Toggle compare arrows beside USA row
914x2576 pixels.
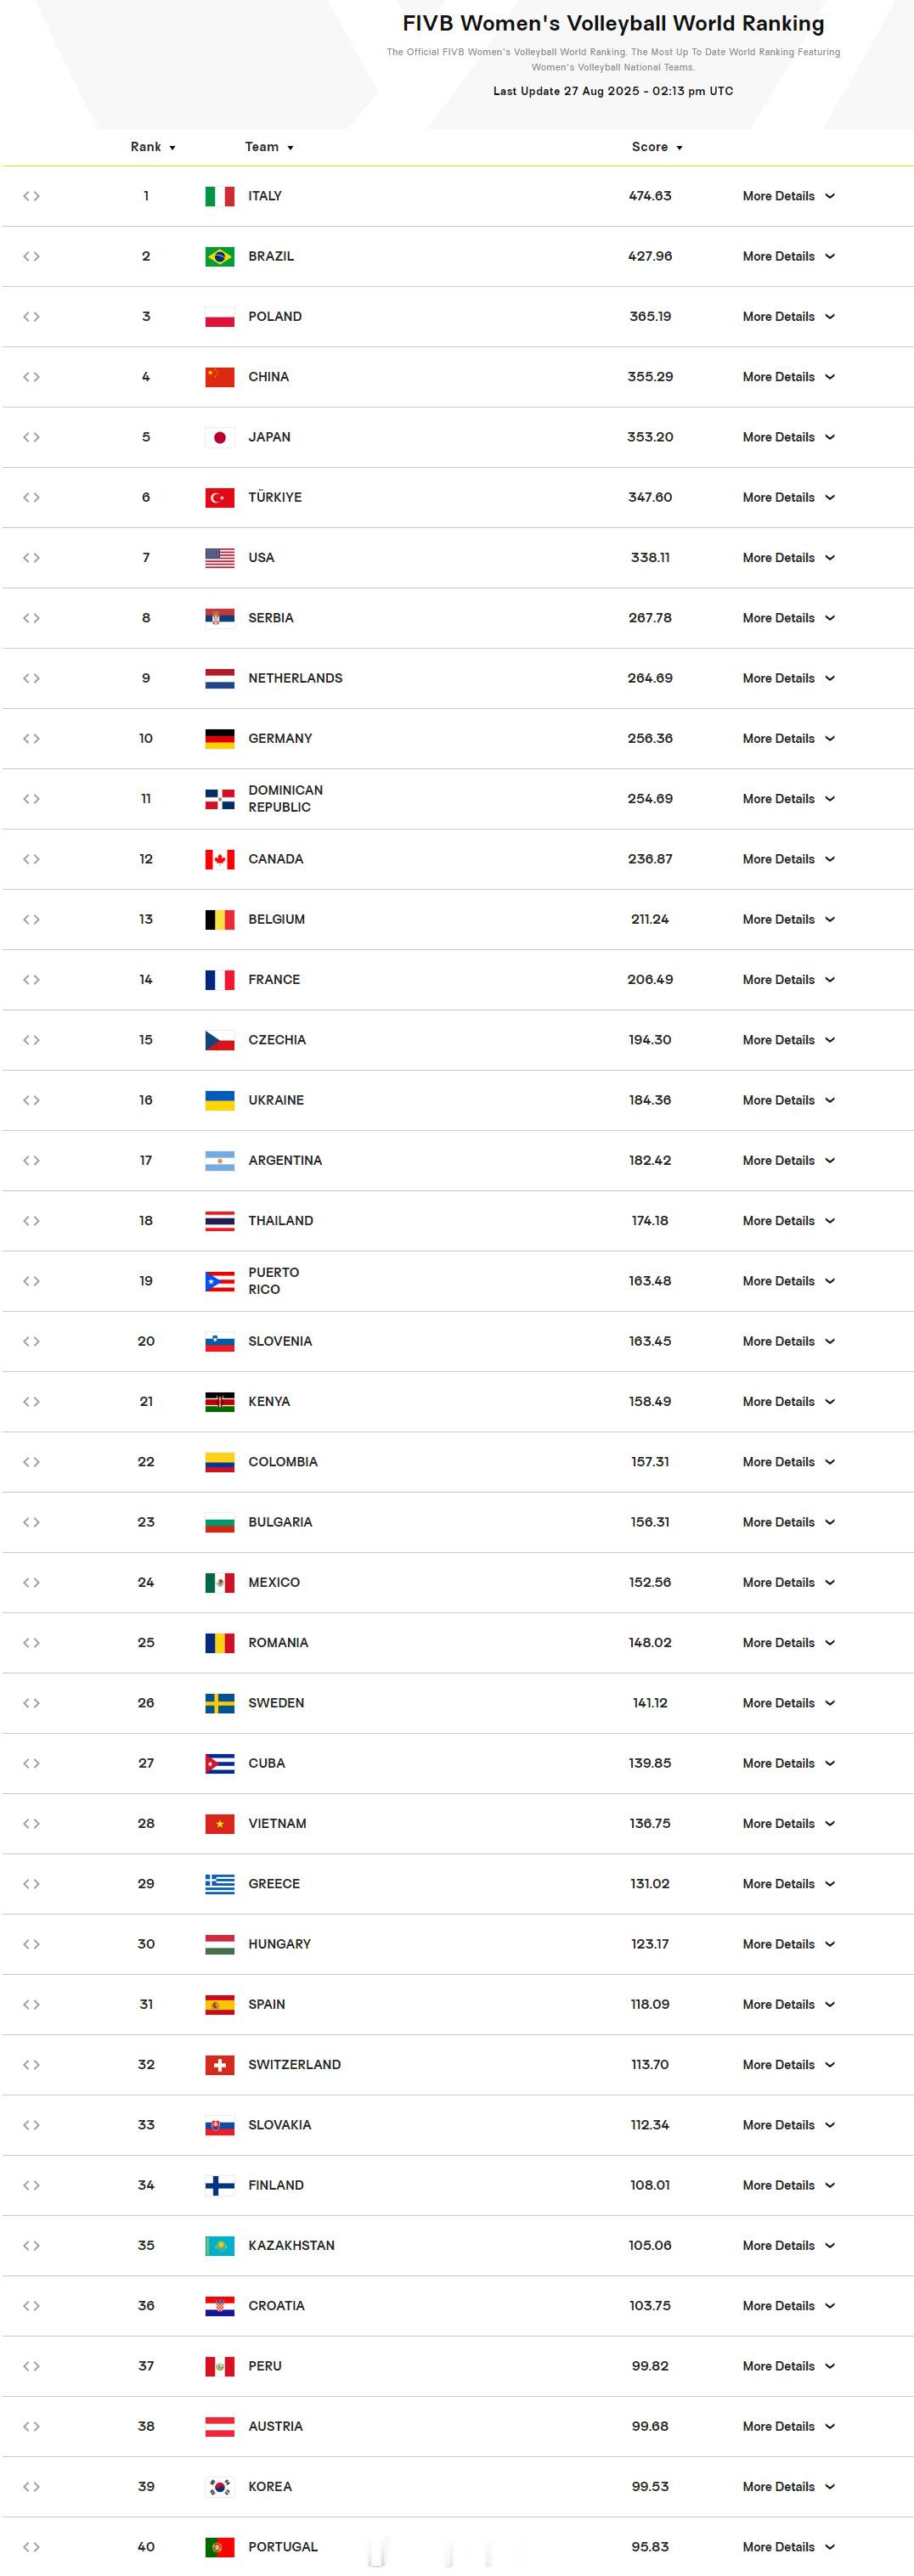[31, 557]
